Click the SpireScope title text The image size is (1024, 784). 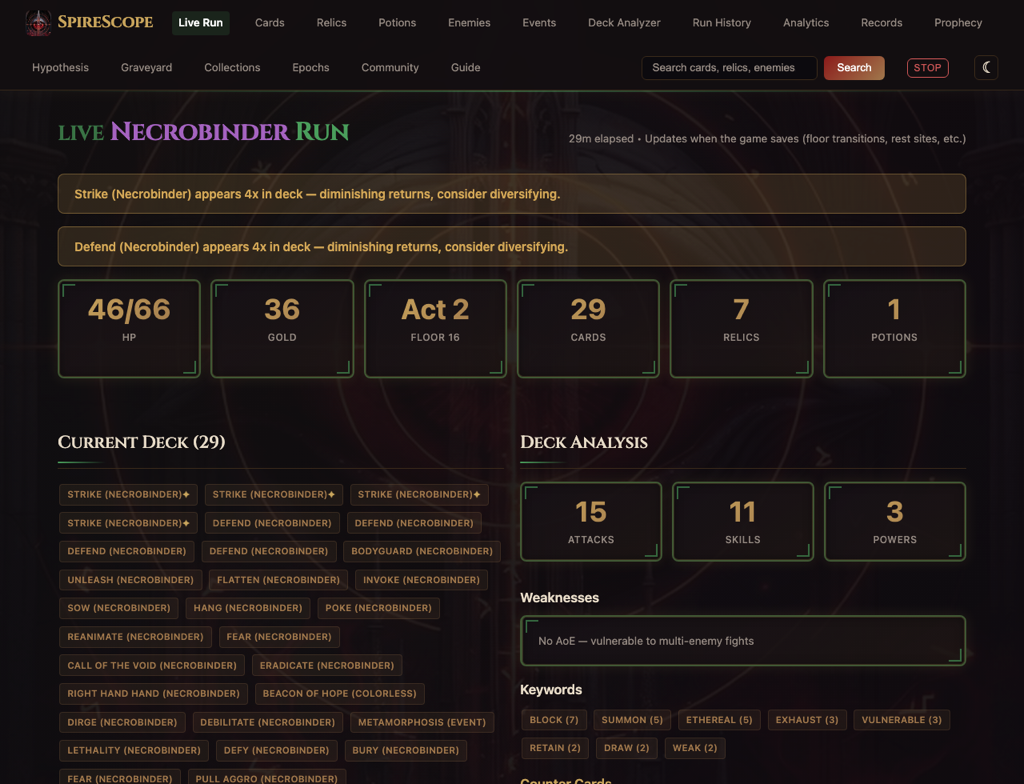[x=105, y=22]
